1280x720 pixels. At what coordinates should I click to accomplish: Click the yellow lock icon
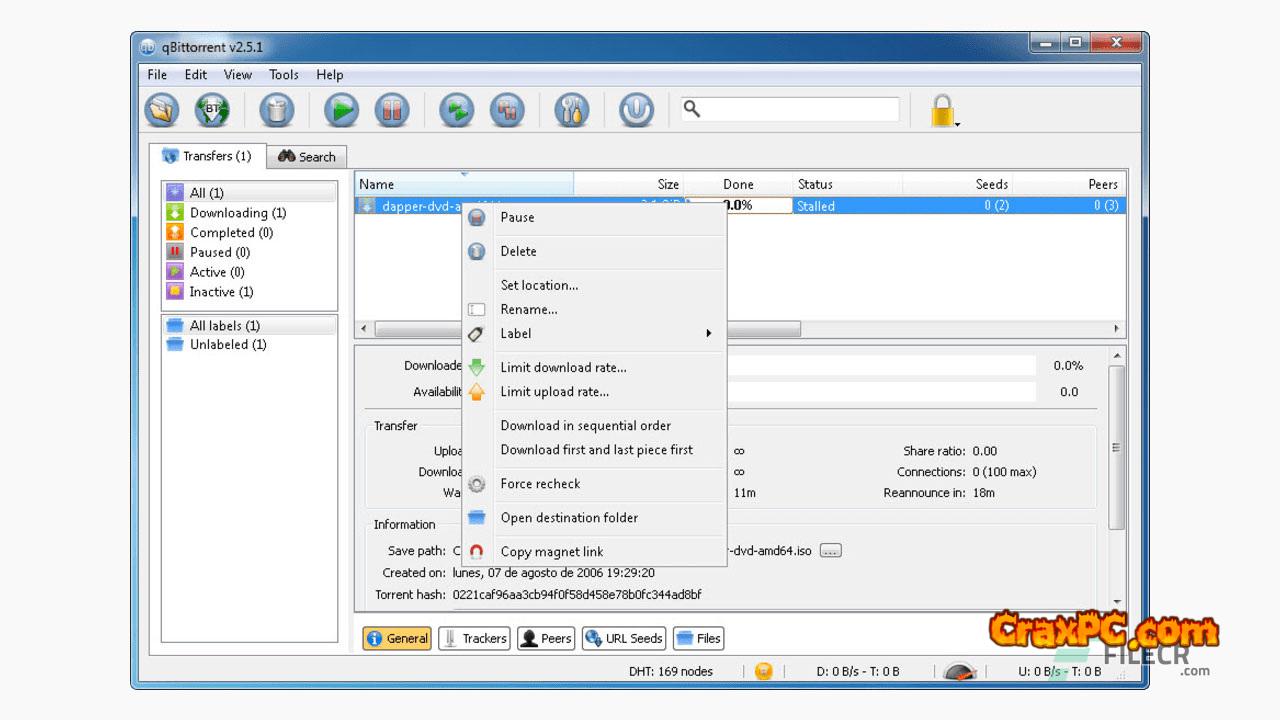tap(942, 110)
